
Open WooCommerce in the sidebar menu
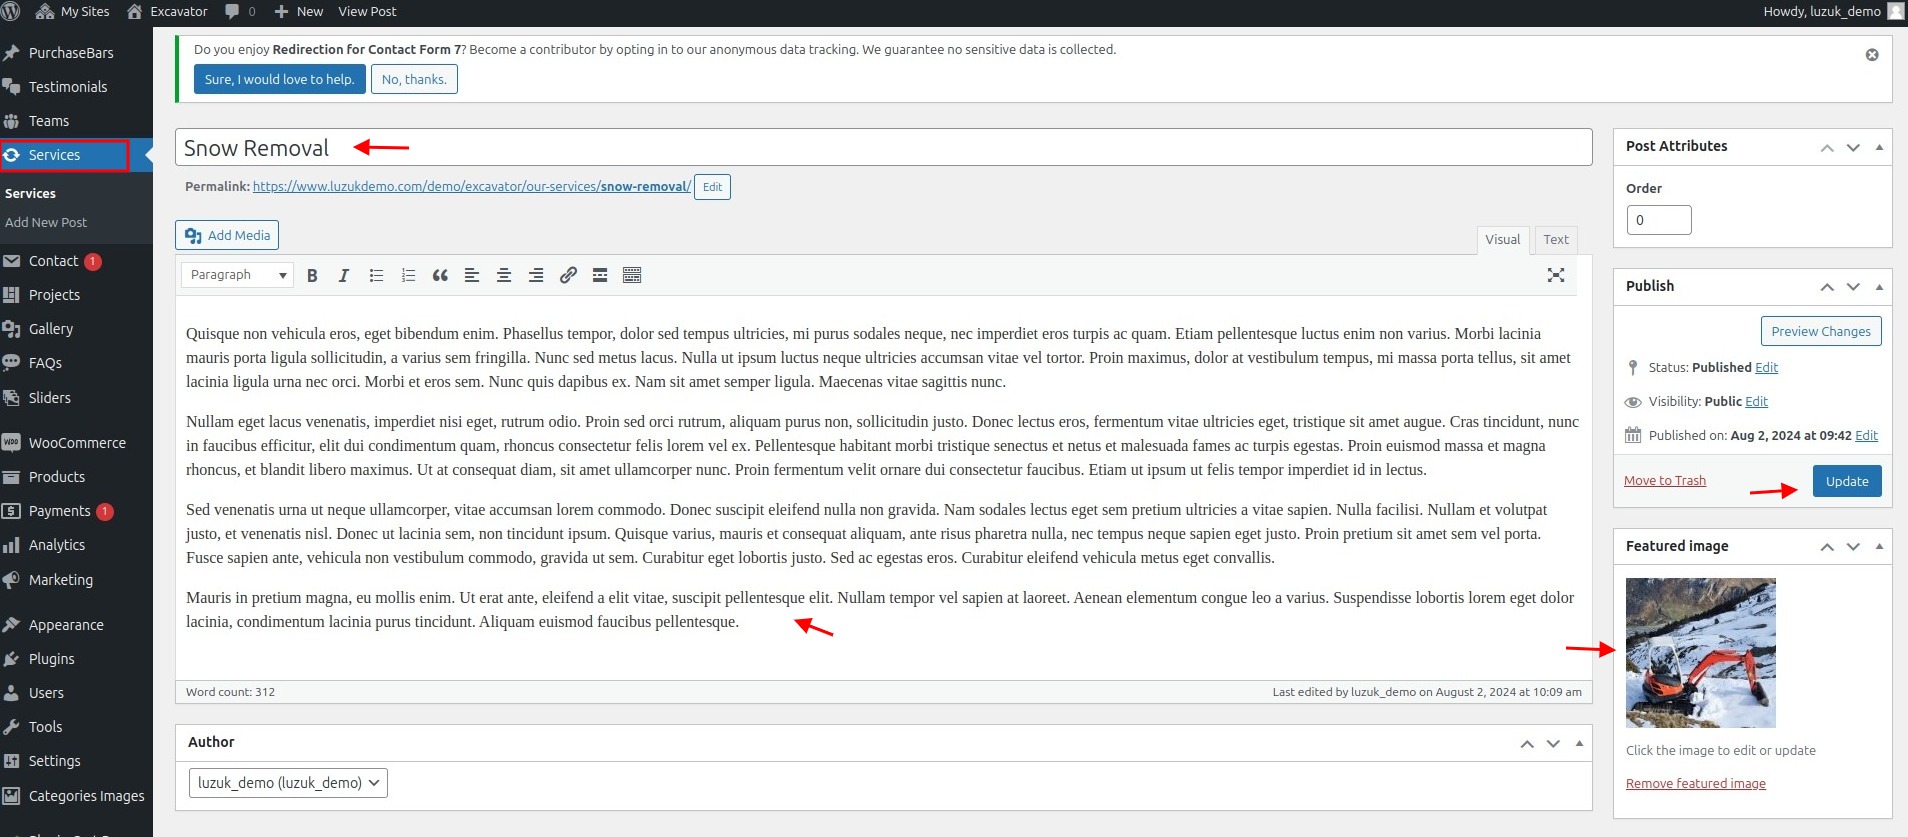[x=77, y=443]
